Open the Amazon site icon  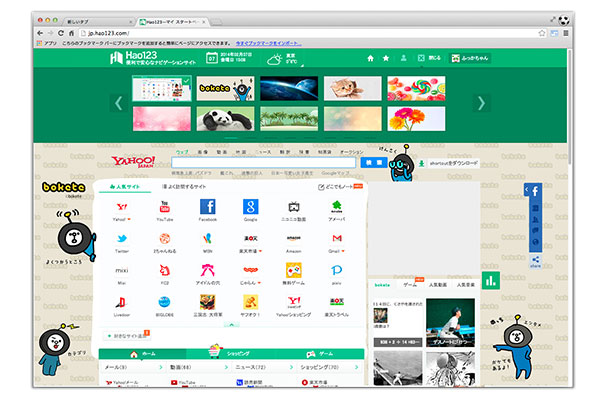coord(293,238)
